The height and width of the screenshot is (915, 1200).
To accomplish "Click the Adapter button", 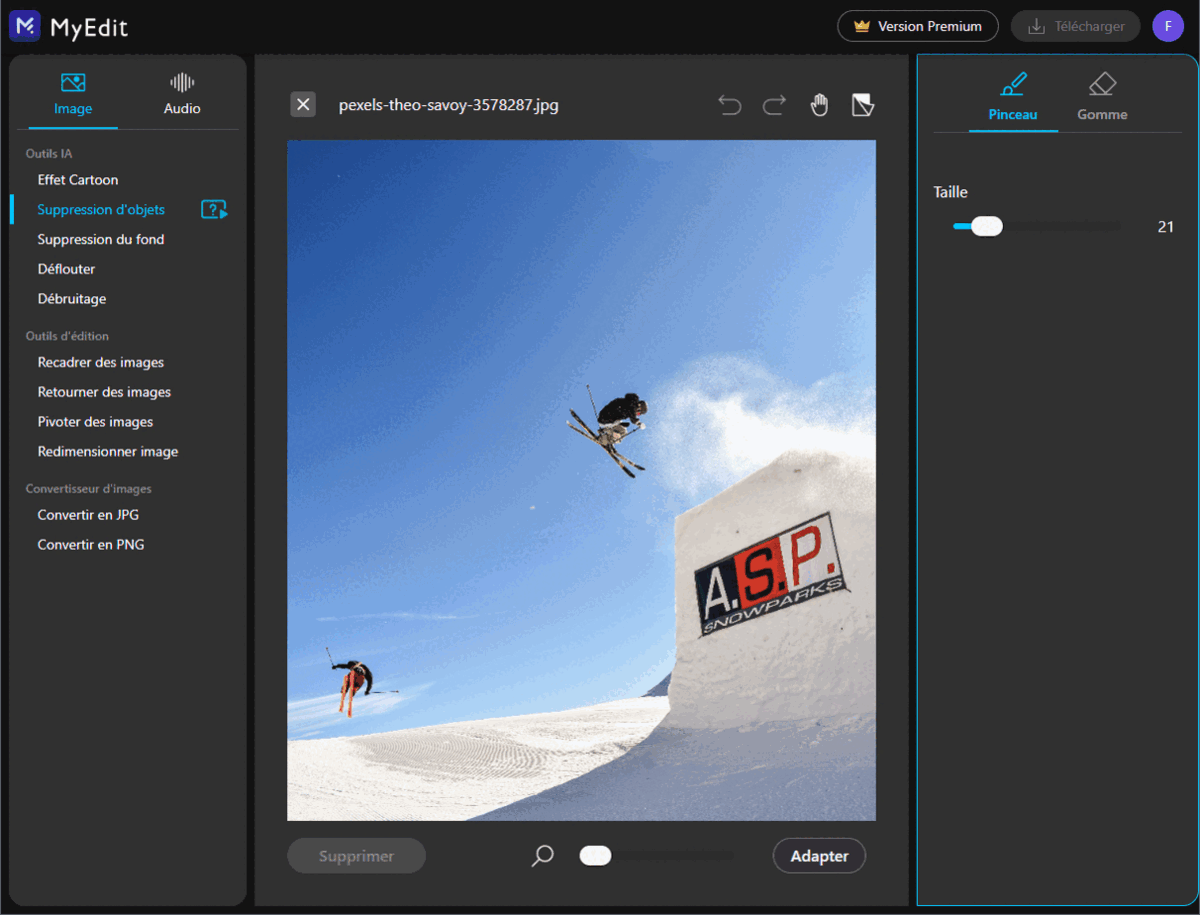I will coord(819,856).
